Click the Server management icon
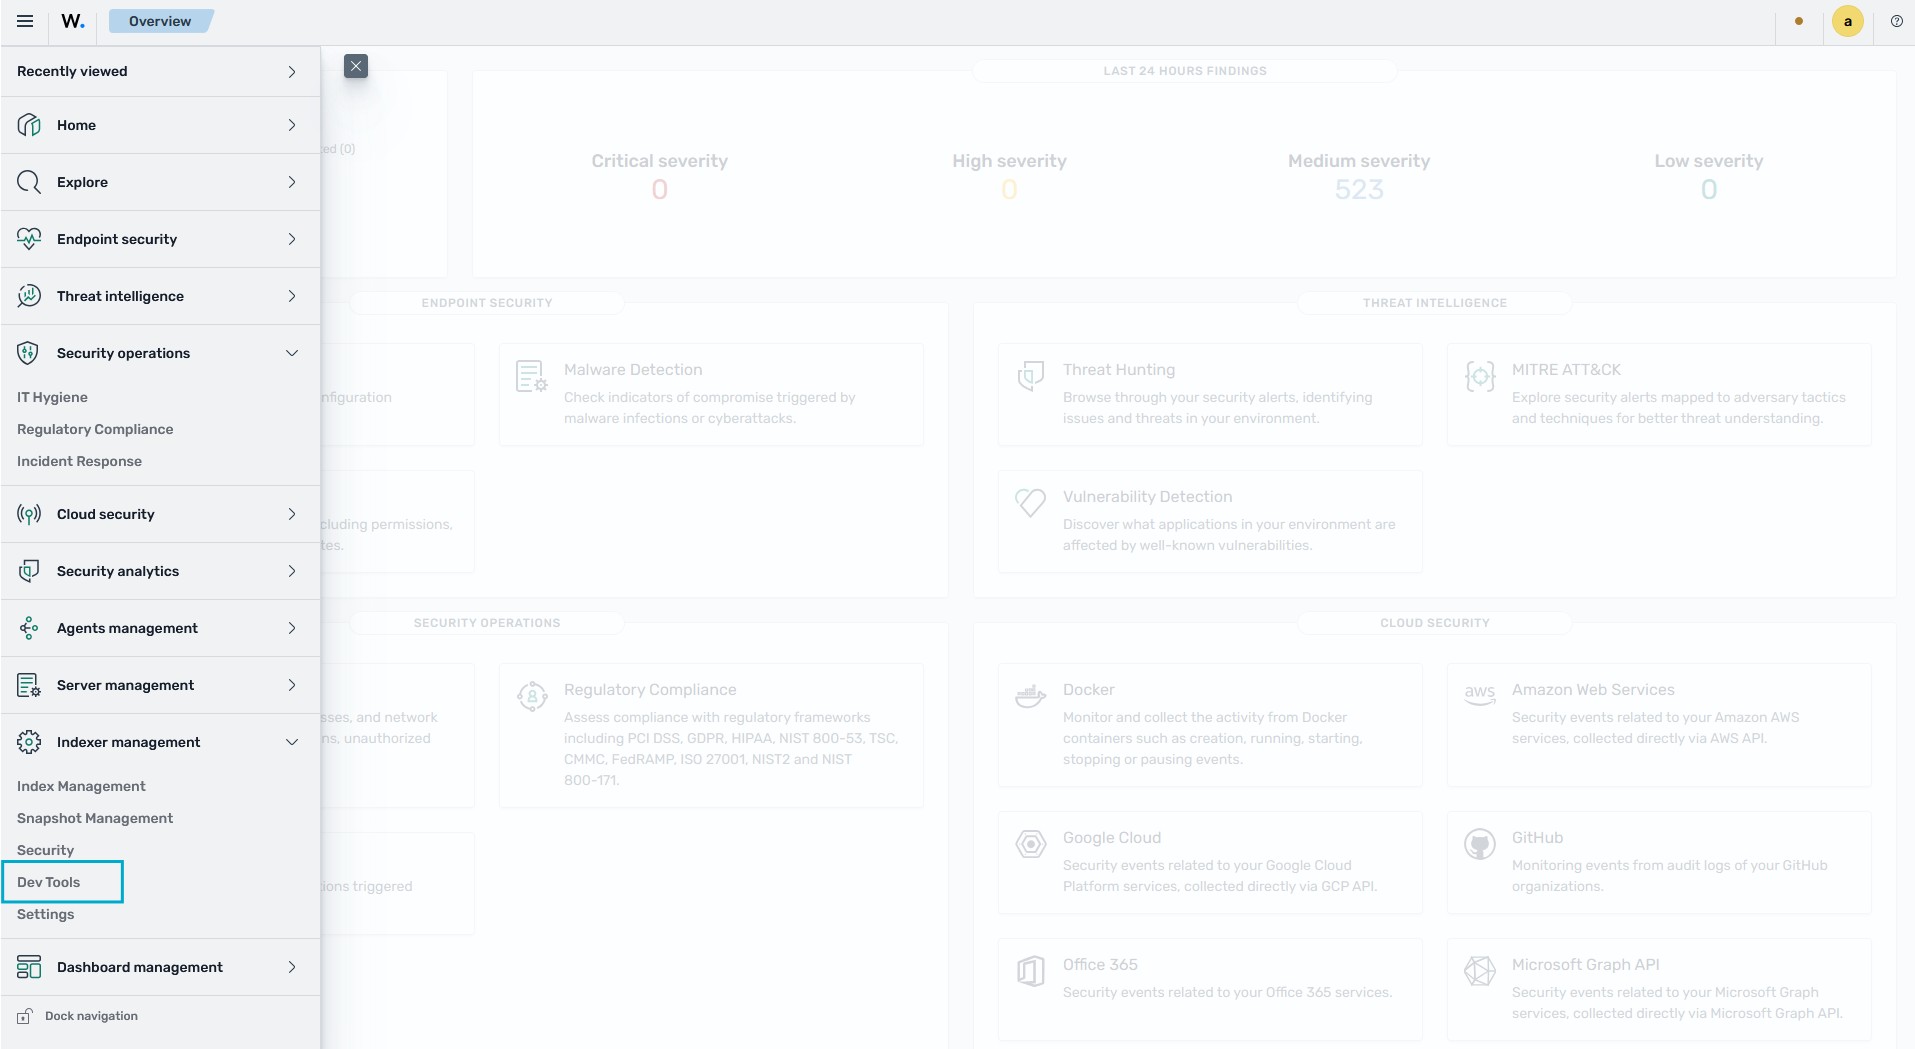Viewport: 1915px width, 1049px height. click(x=29, y=685)
